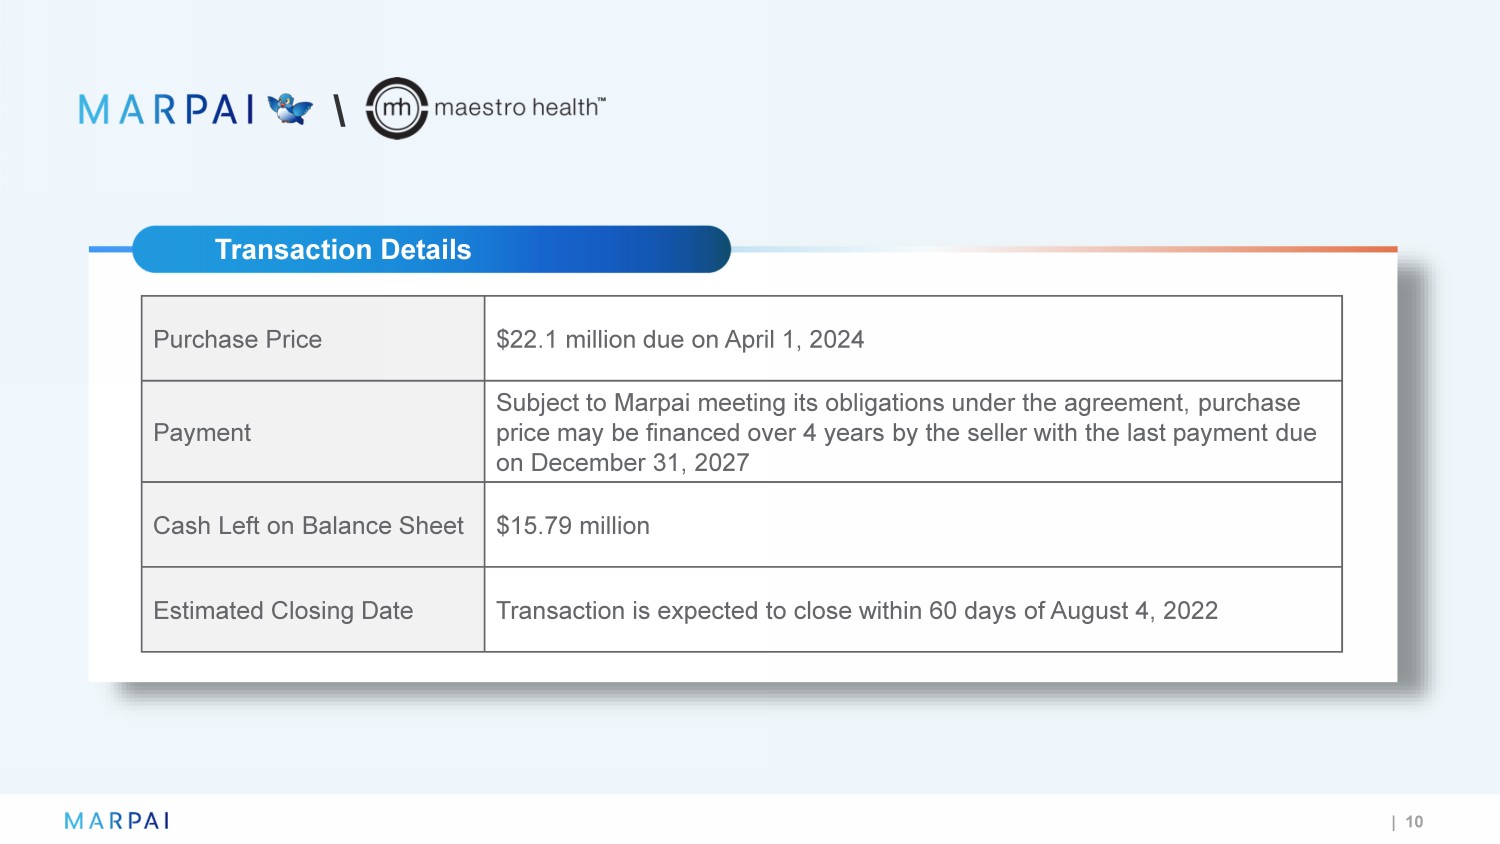Click the $22.1 million purchase price value

click(680, 339)
